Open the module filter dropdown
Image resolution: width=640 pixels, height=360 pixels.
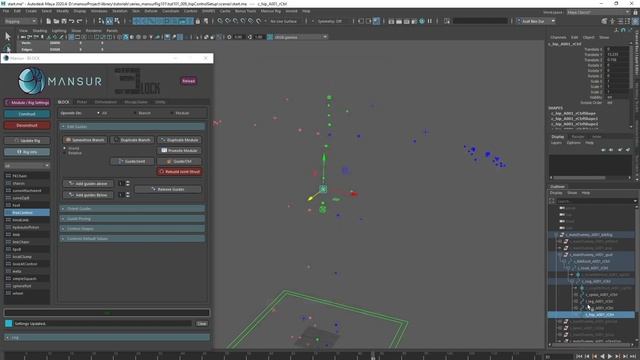click(27, 165)
